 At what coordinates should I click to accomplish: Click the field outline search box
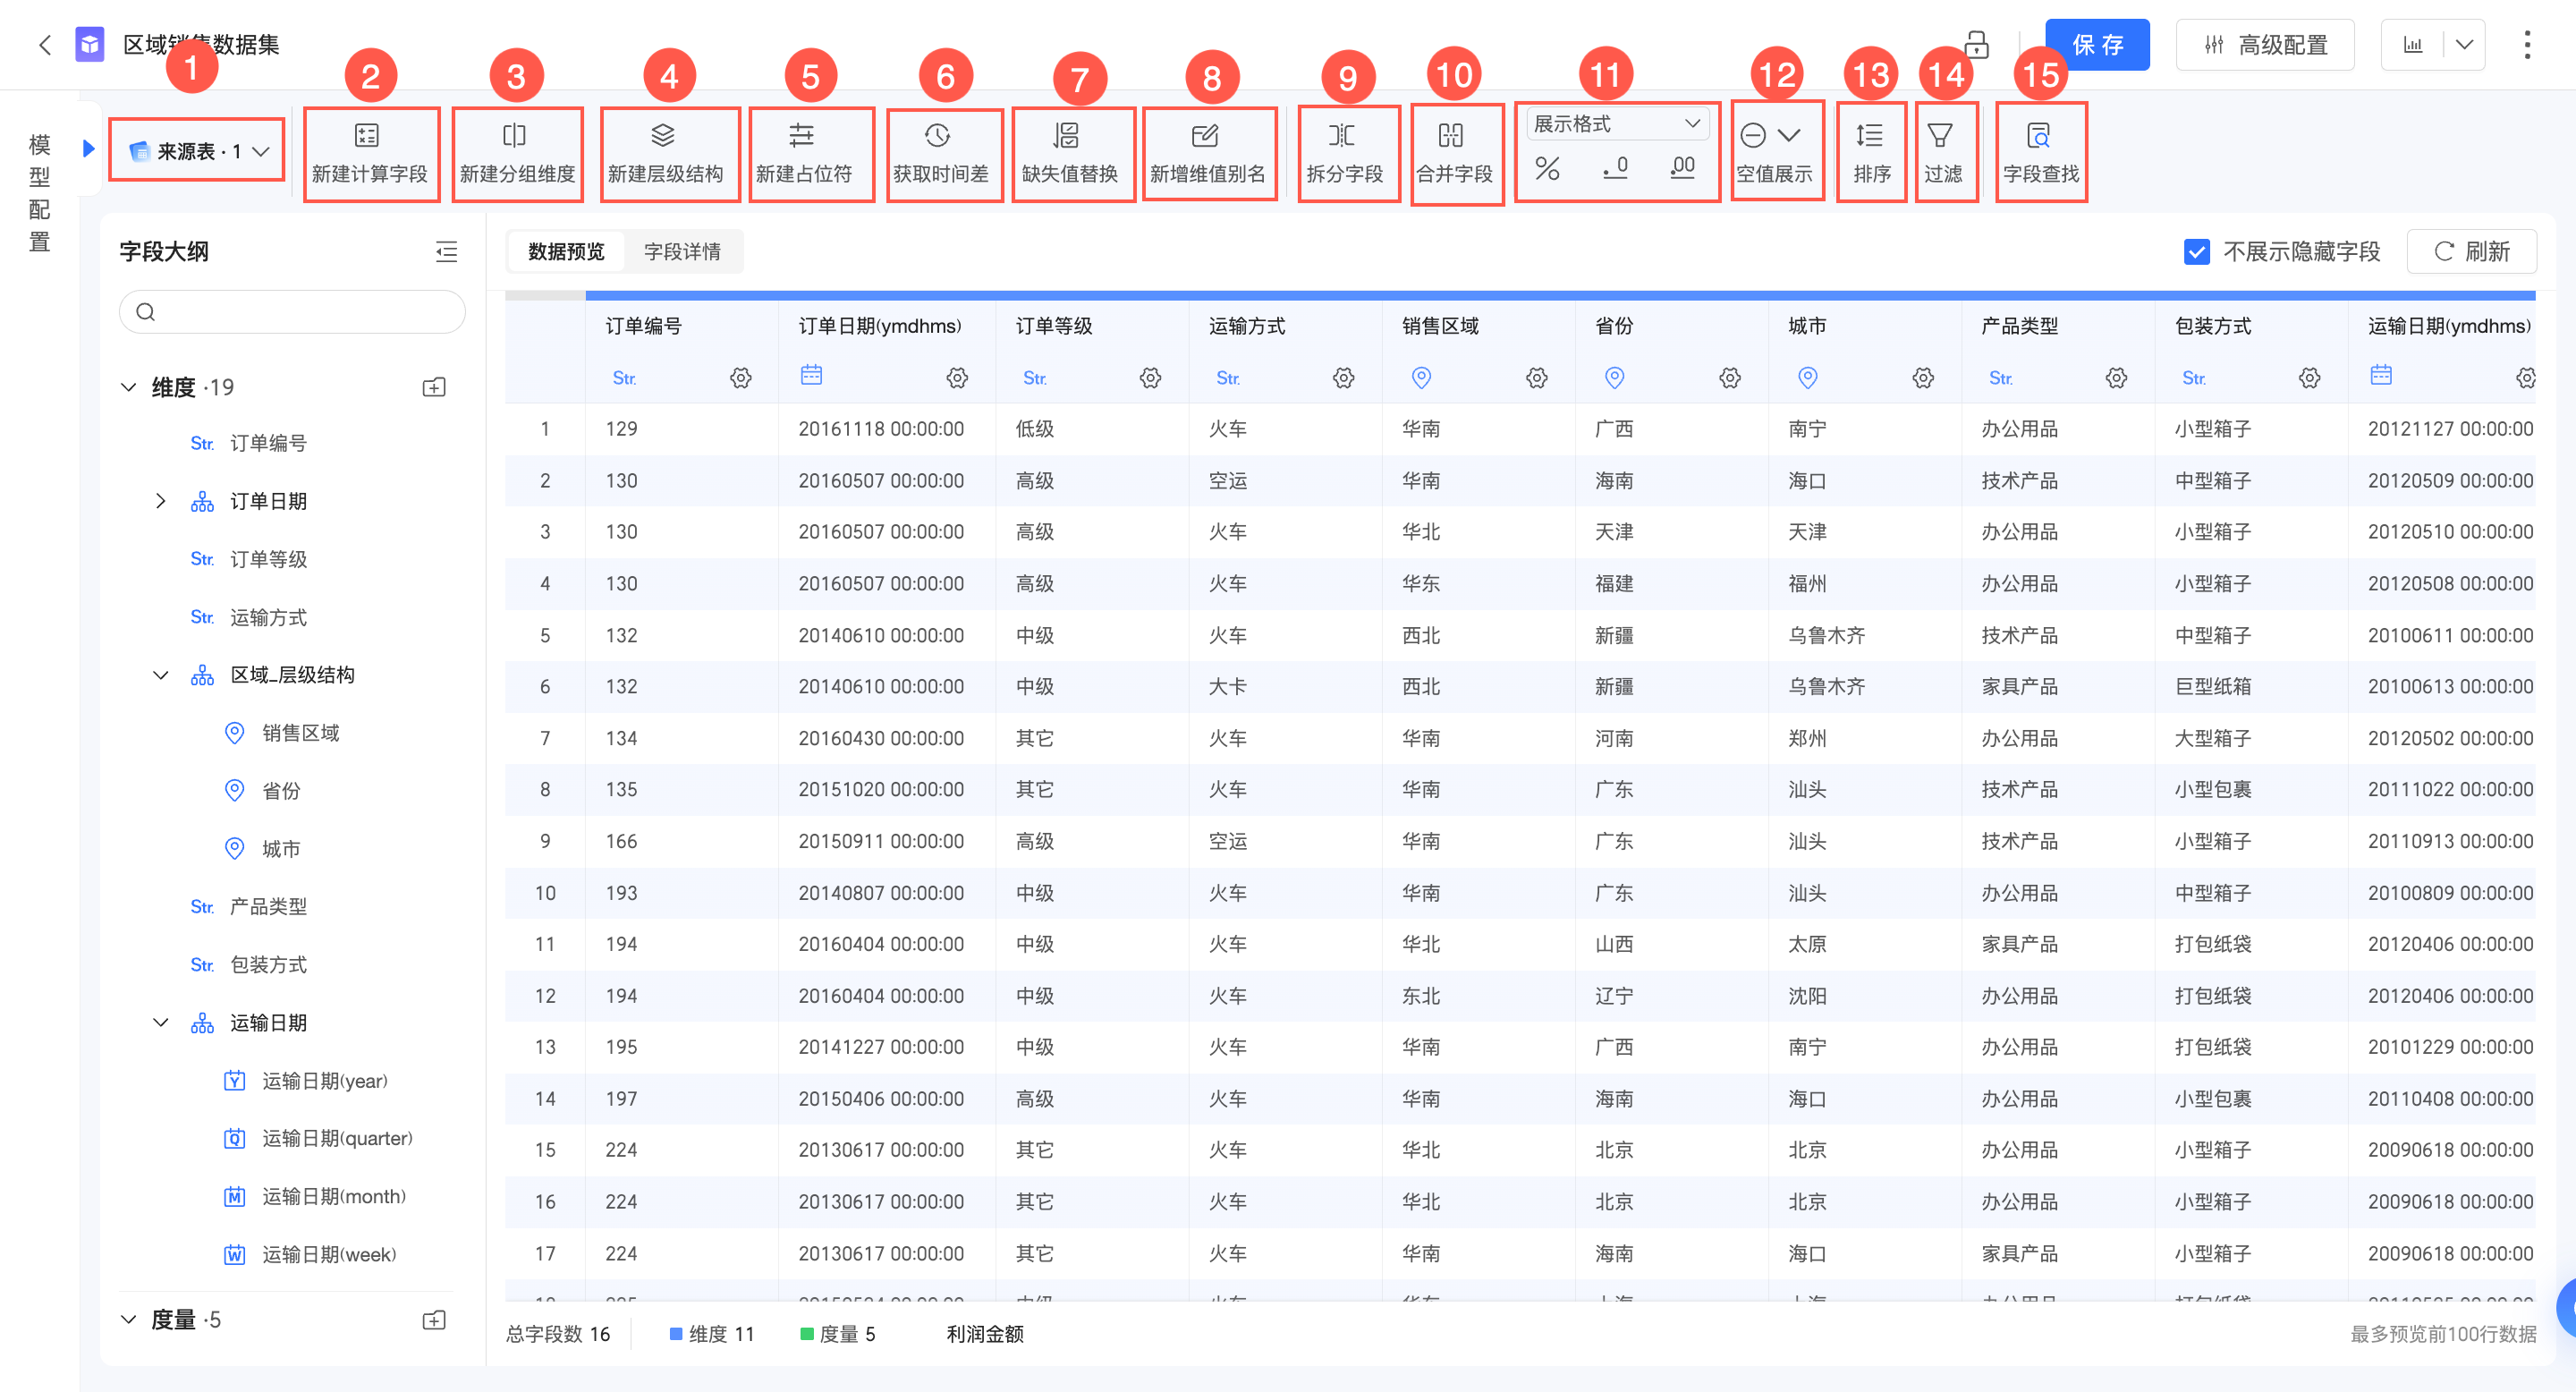[292, 312]
